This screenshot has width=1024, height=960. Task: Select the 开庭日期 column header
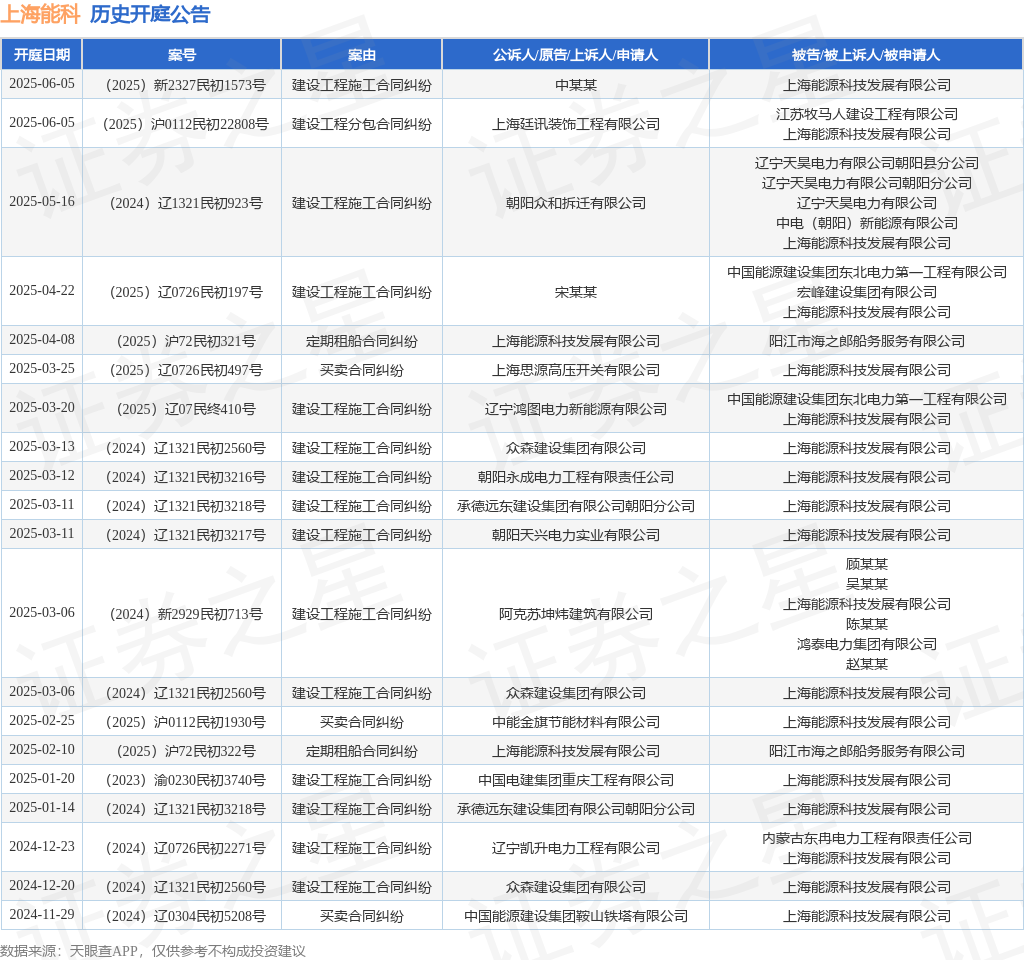[42, 55]
